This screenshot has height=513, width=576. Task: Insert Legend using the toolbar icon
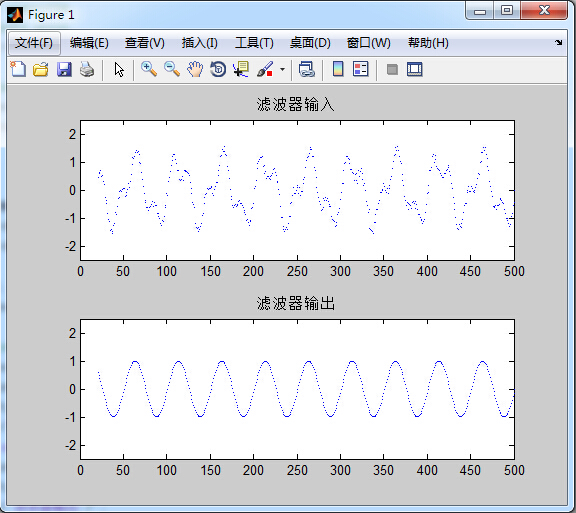tap(360, 69)
